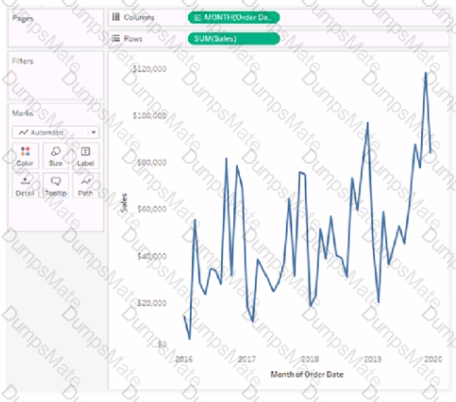Click the Columns shelf label text
The image size is (456, 402).
tap(139, 17)
